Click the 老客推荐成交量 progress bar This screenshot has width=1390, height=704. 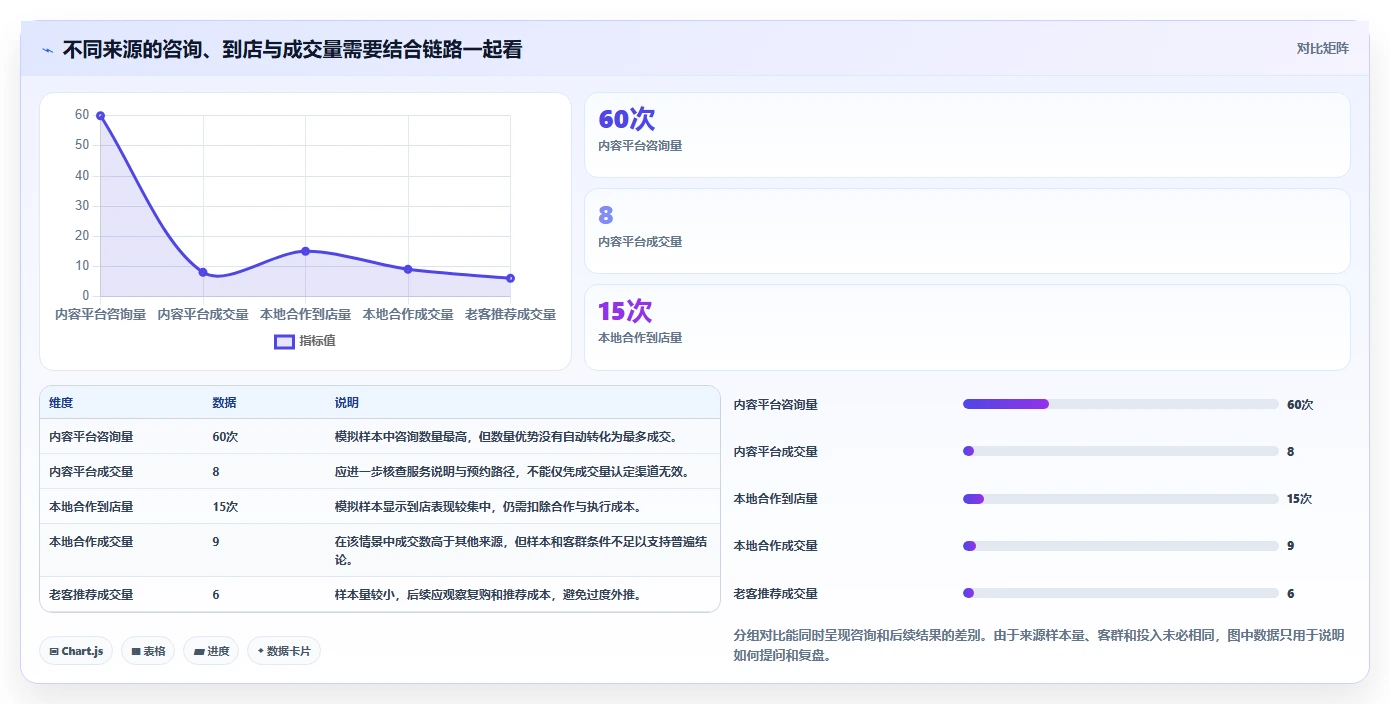pos(1121,593)
